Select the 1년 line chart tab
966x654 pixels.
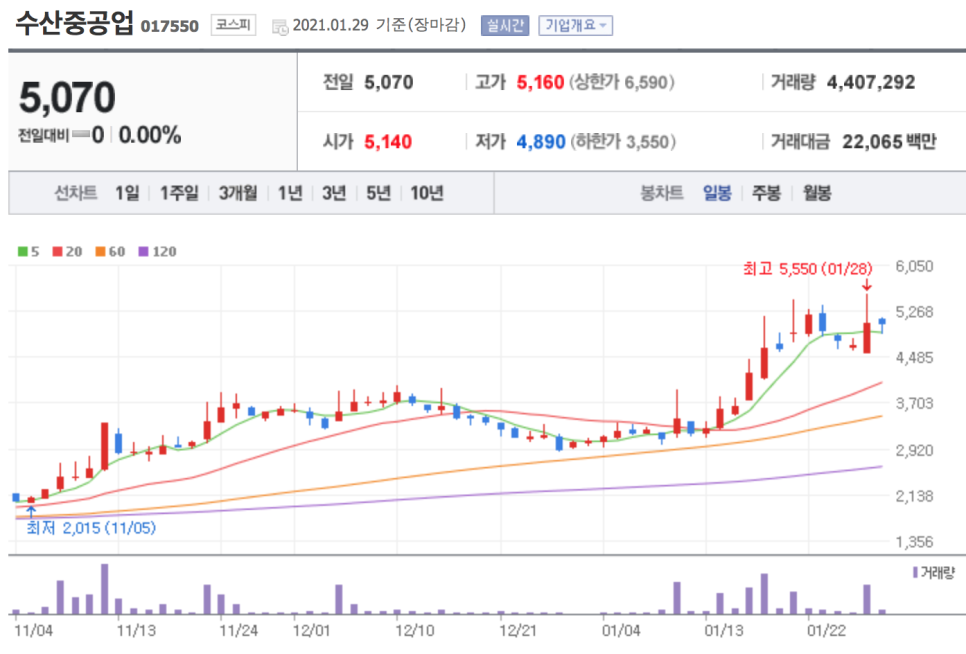pyautogui.click(x=290, y=193)
